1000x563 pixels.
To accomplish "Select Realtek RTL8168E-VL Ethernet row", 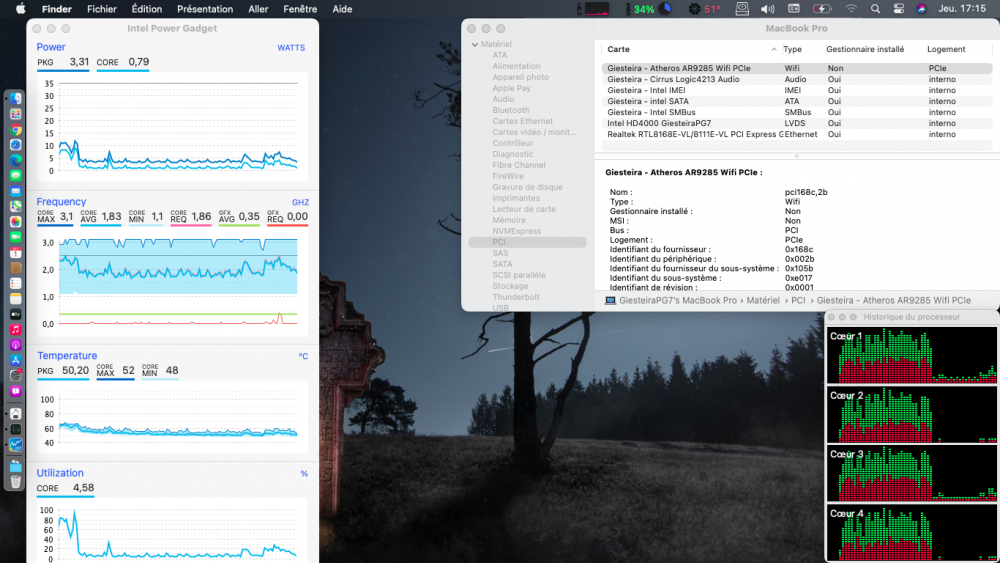I will [797, 135].
